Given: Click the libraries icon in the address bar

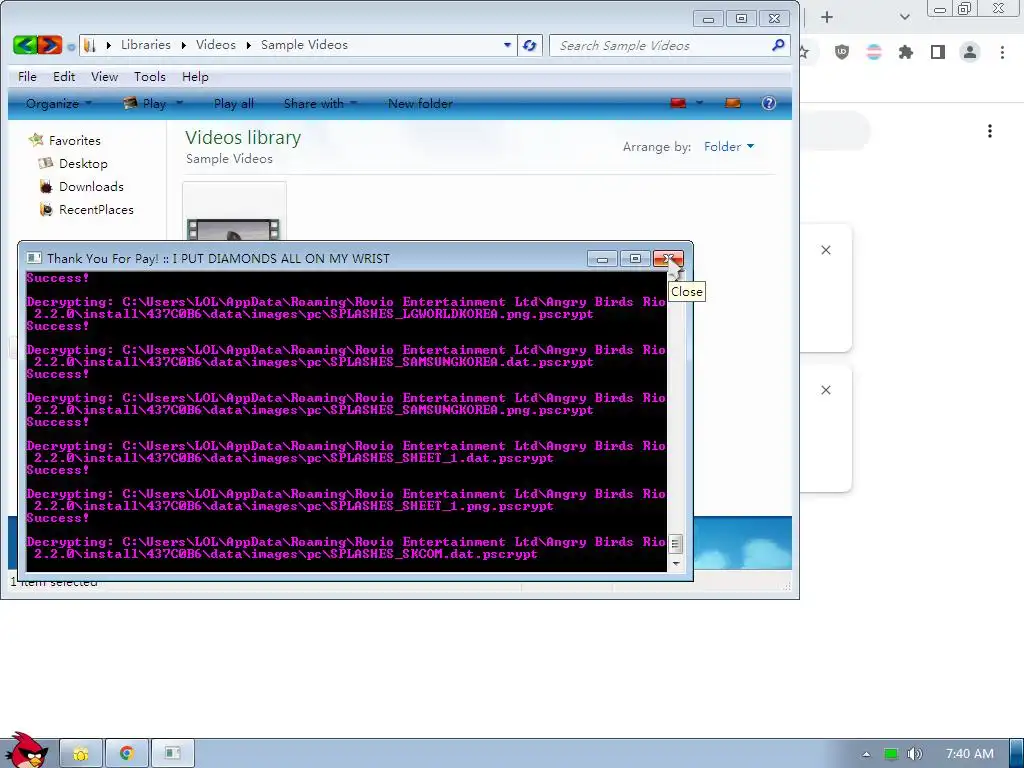Looking at the screenshot, I should click(90, 45).
